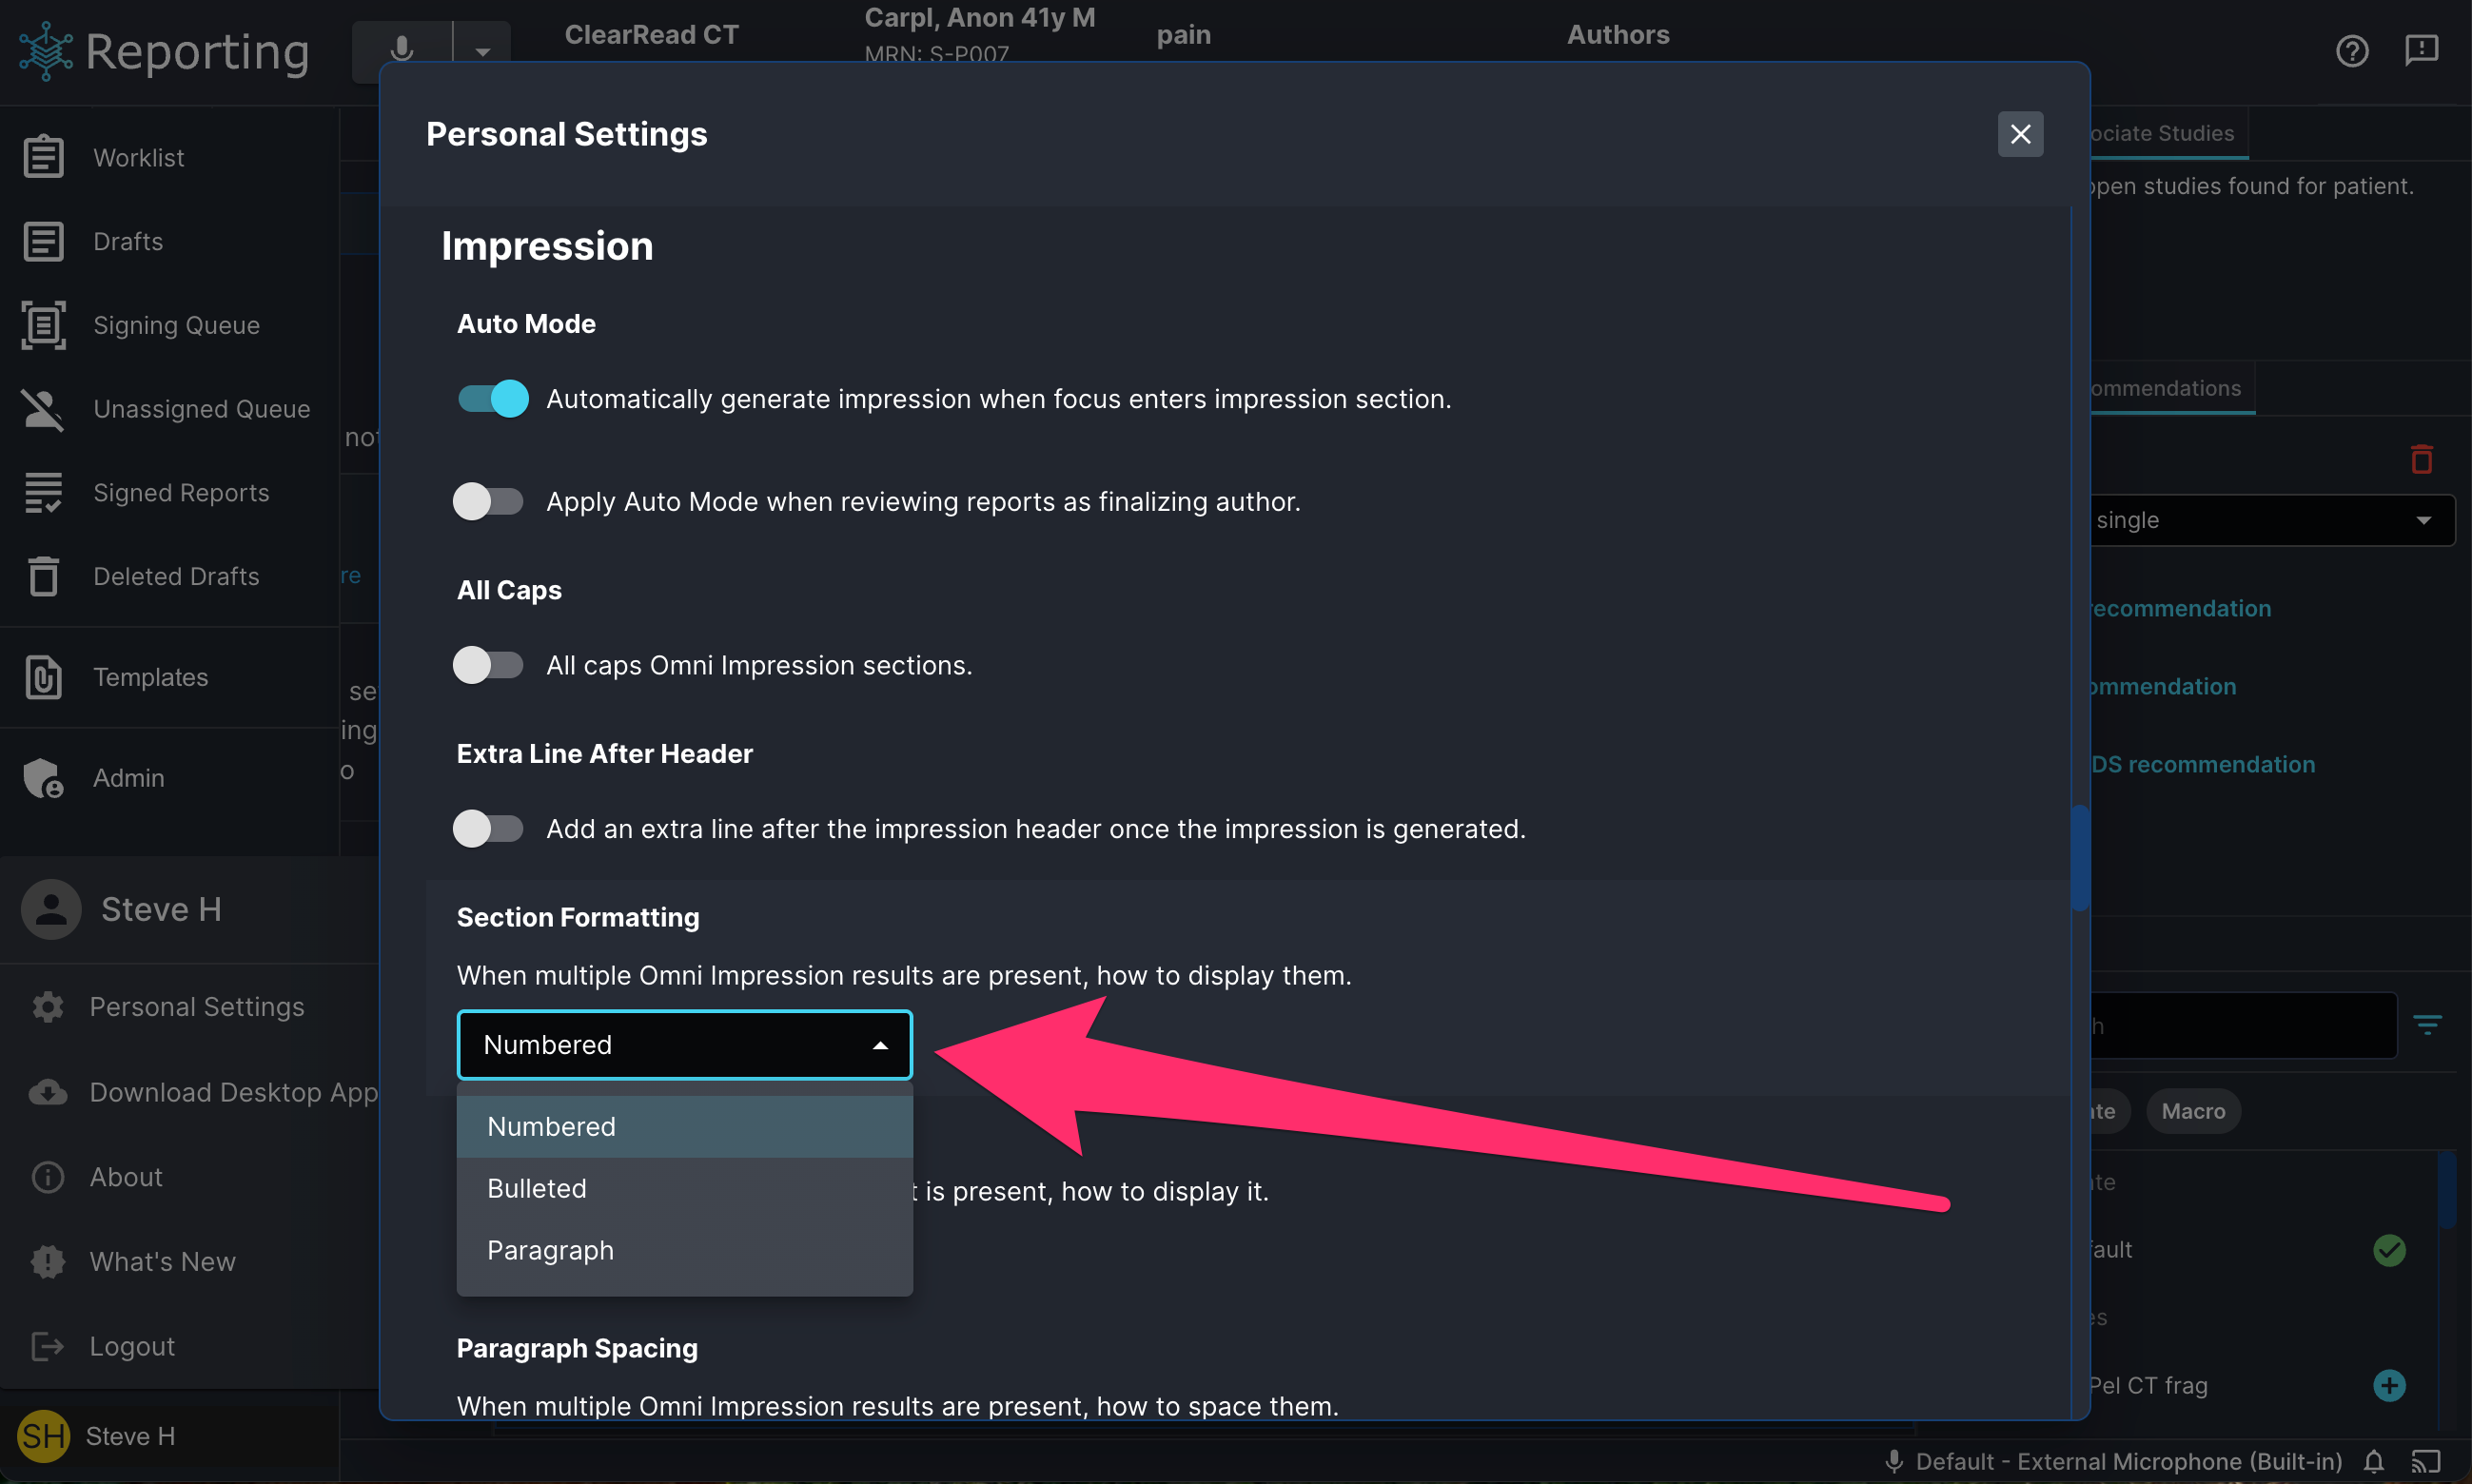Switch to the Recommendations tab
Image resolution: width=2472 pixels, height=1484 pixels.
[x=2172, y=388]
